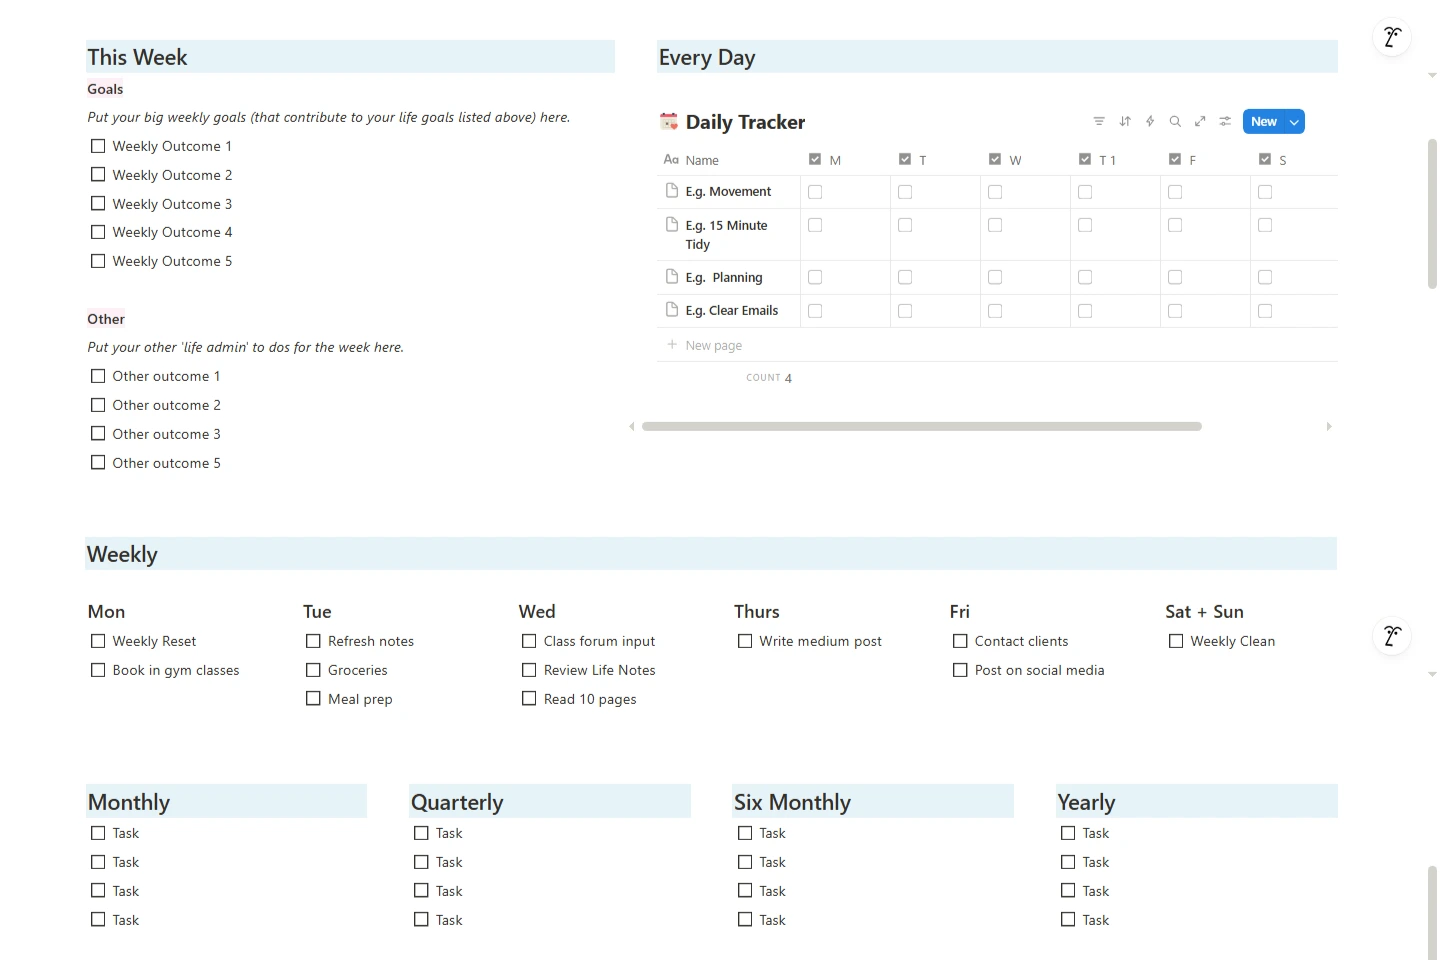Screen dimensions: 1440x960
Task: Expand Daily Tracker to full page
Action: [x=1200, y=122]
